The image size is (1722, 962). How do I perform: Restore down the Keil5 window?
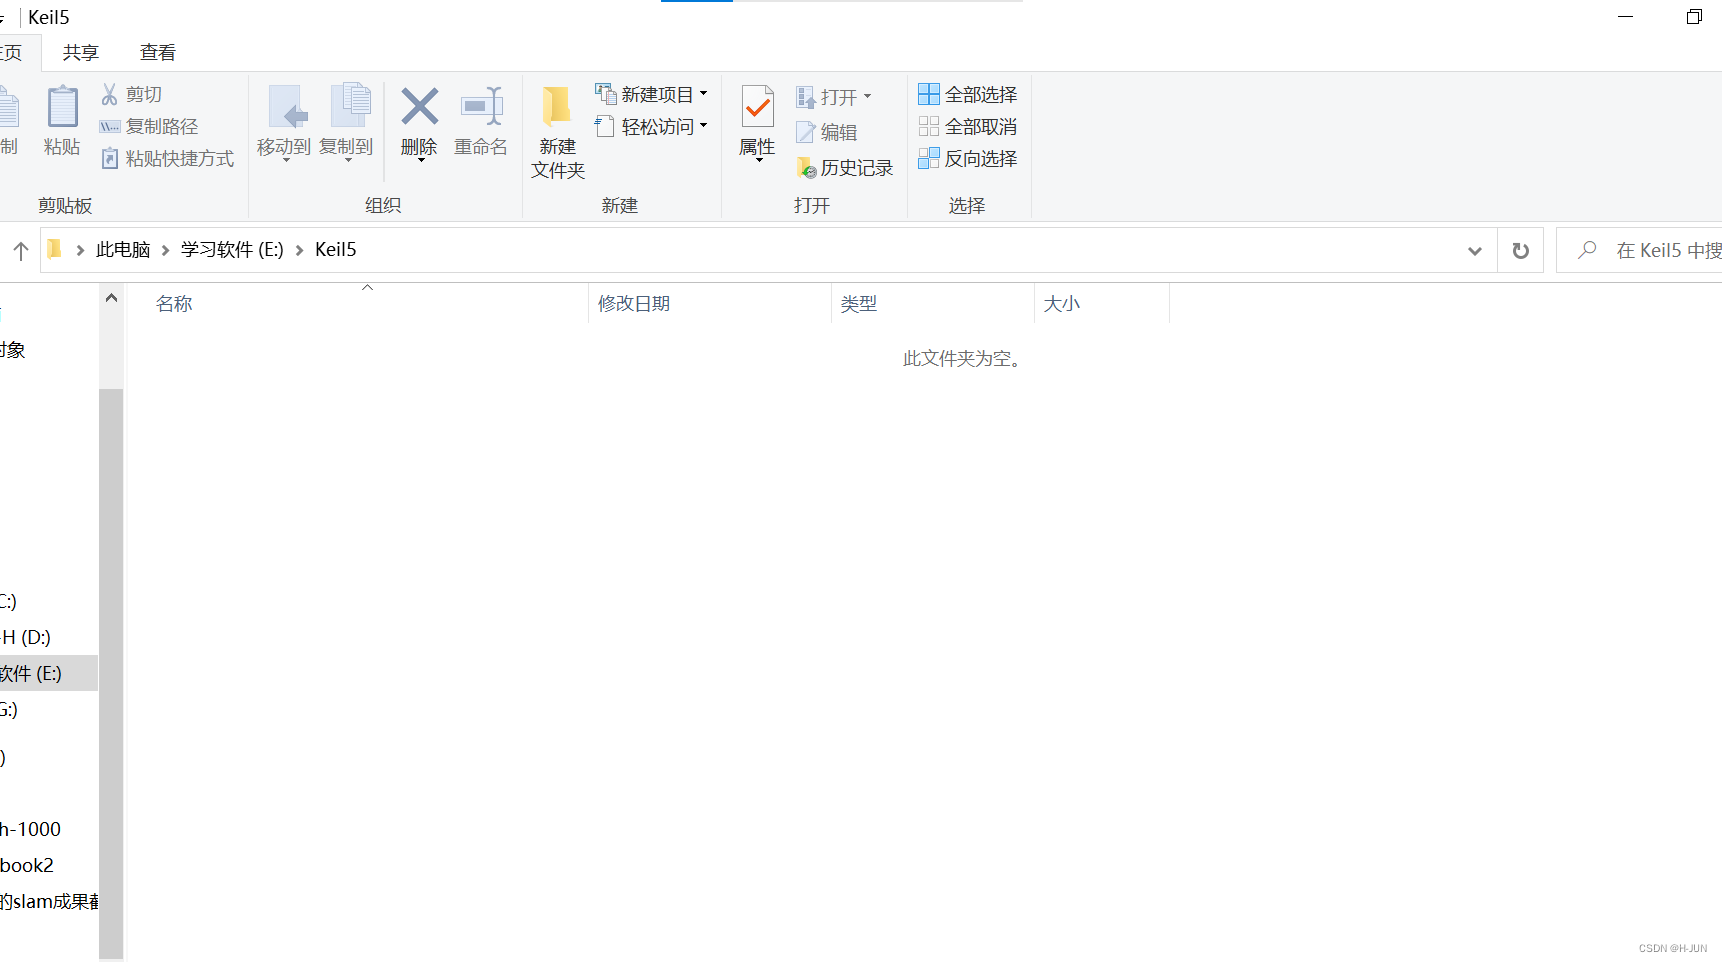(x=1694, y=17)
